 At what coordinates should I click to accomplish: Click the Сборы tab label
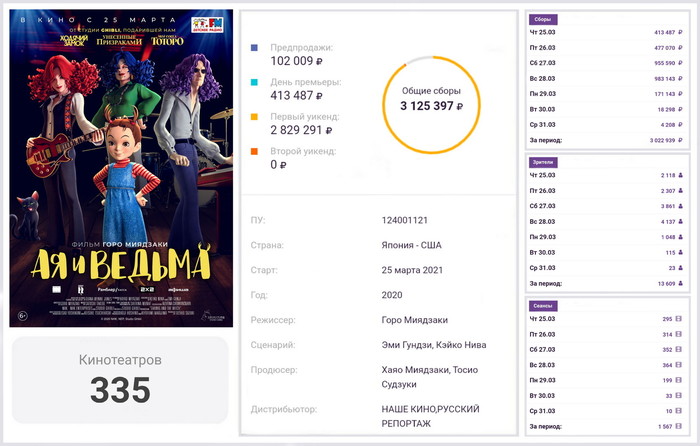[x=544, y=19]
